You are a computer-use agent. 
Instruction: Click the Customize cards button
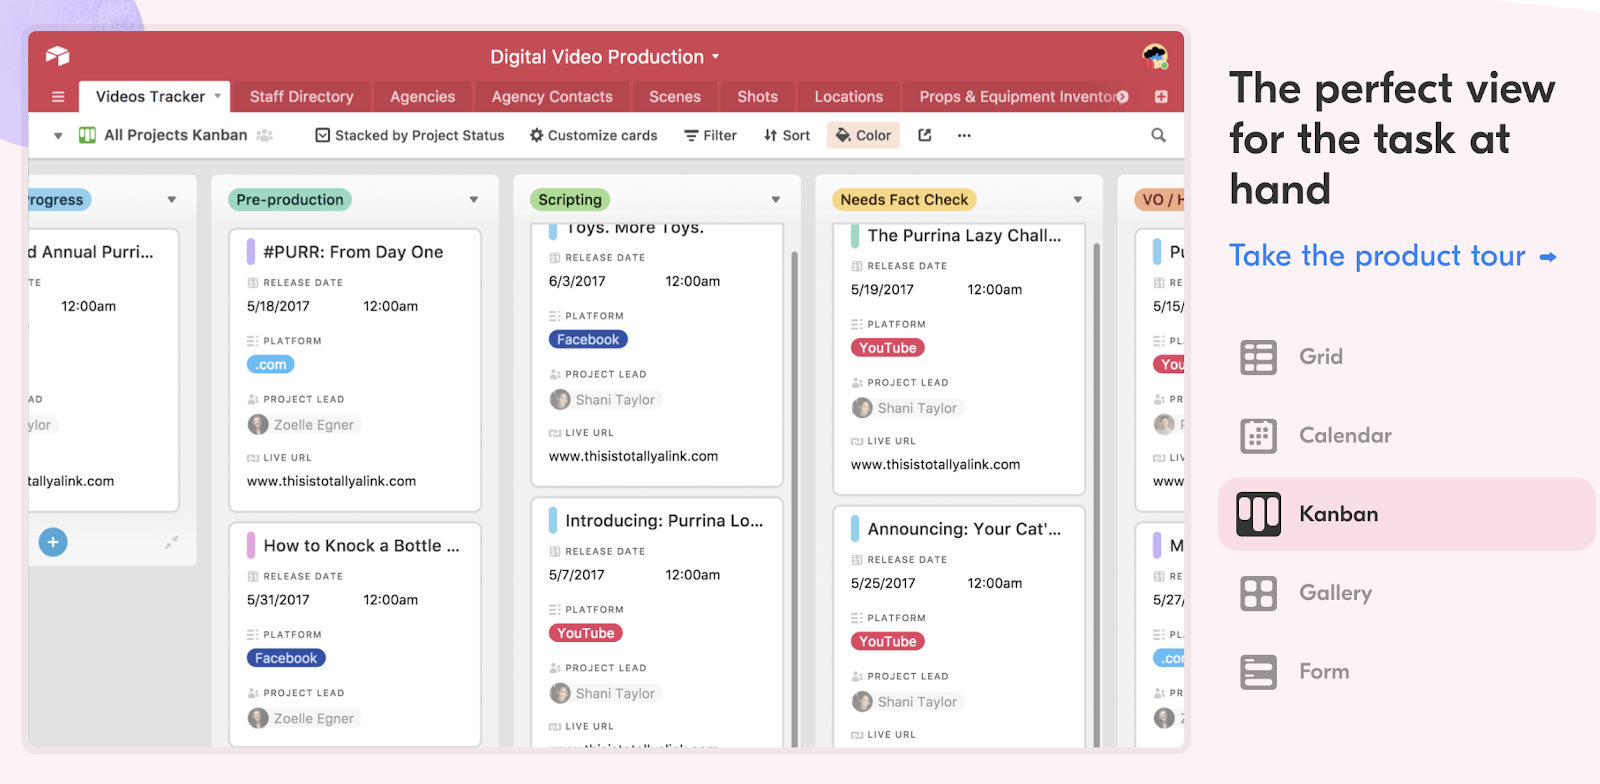[593, 135]
